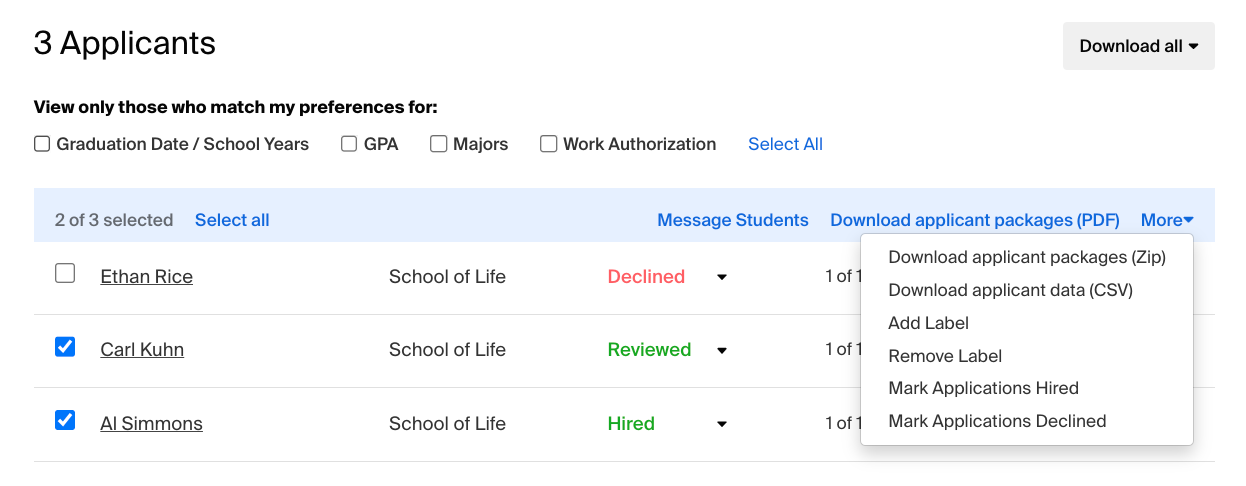The width and height of the screenshot is (1246, 486).
Task: Uncheck Carl Kuhn's checkbox
Action: pos(65,347)
